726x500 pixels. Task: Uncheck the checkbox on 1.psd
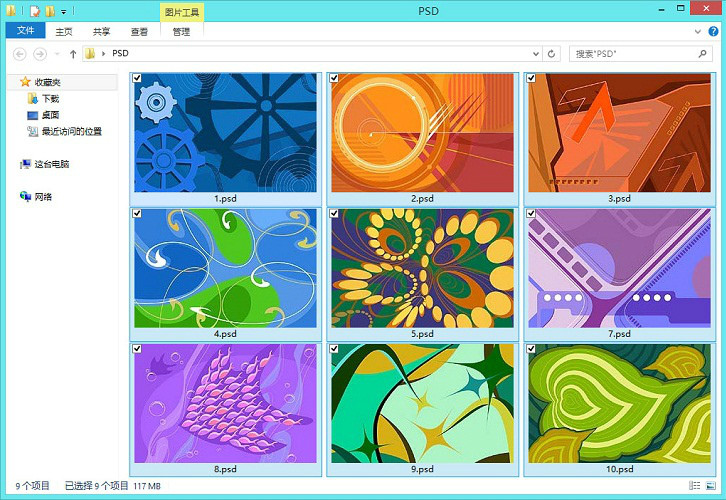pyautogui.click(x=137, y=78)
